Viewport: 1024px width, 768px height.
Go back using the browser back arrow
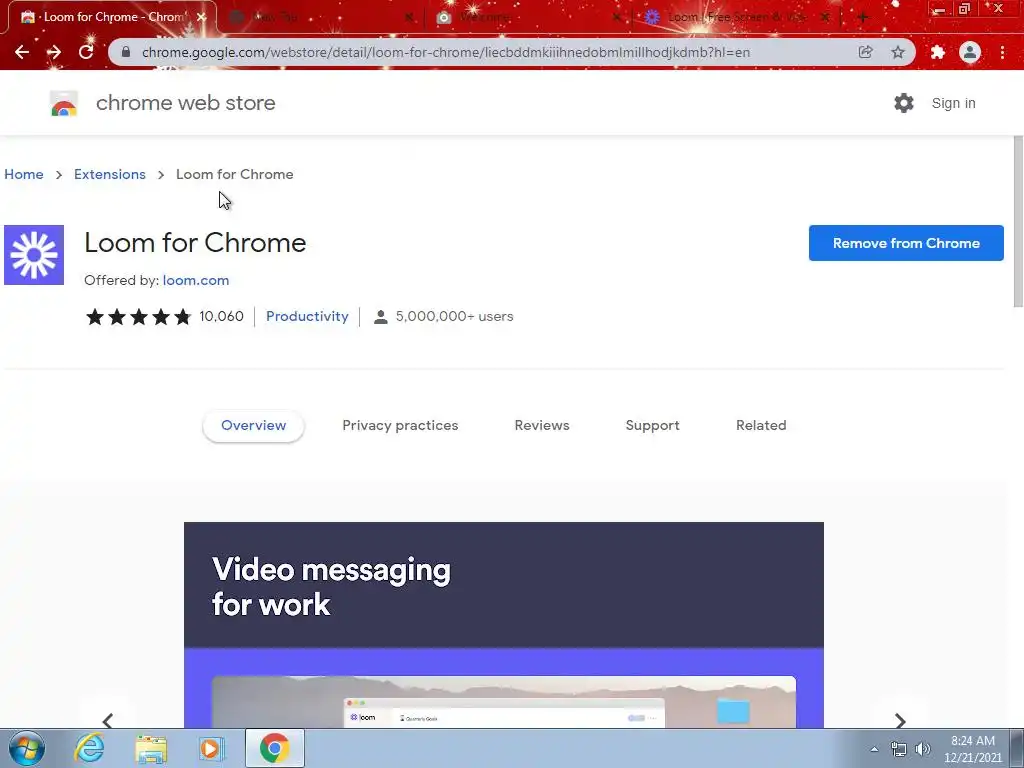tap(22, 52)
